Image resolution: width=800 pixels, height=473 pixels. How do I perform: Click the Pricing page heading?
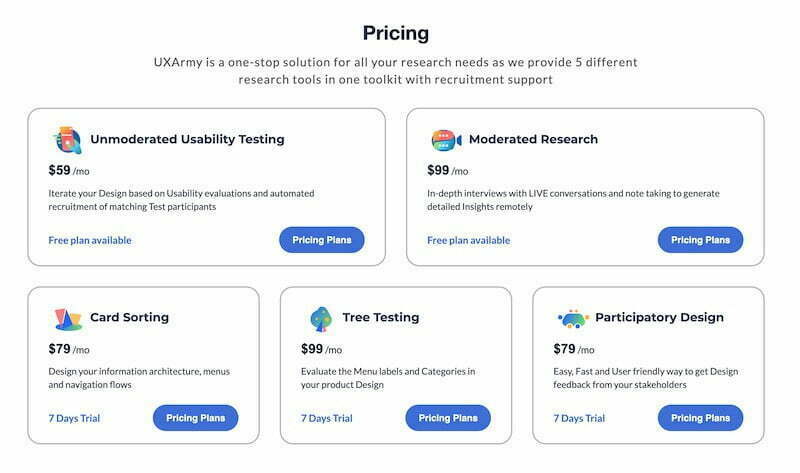tap(396, 34)
